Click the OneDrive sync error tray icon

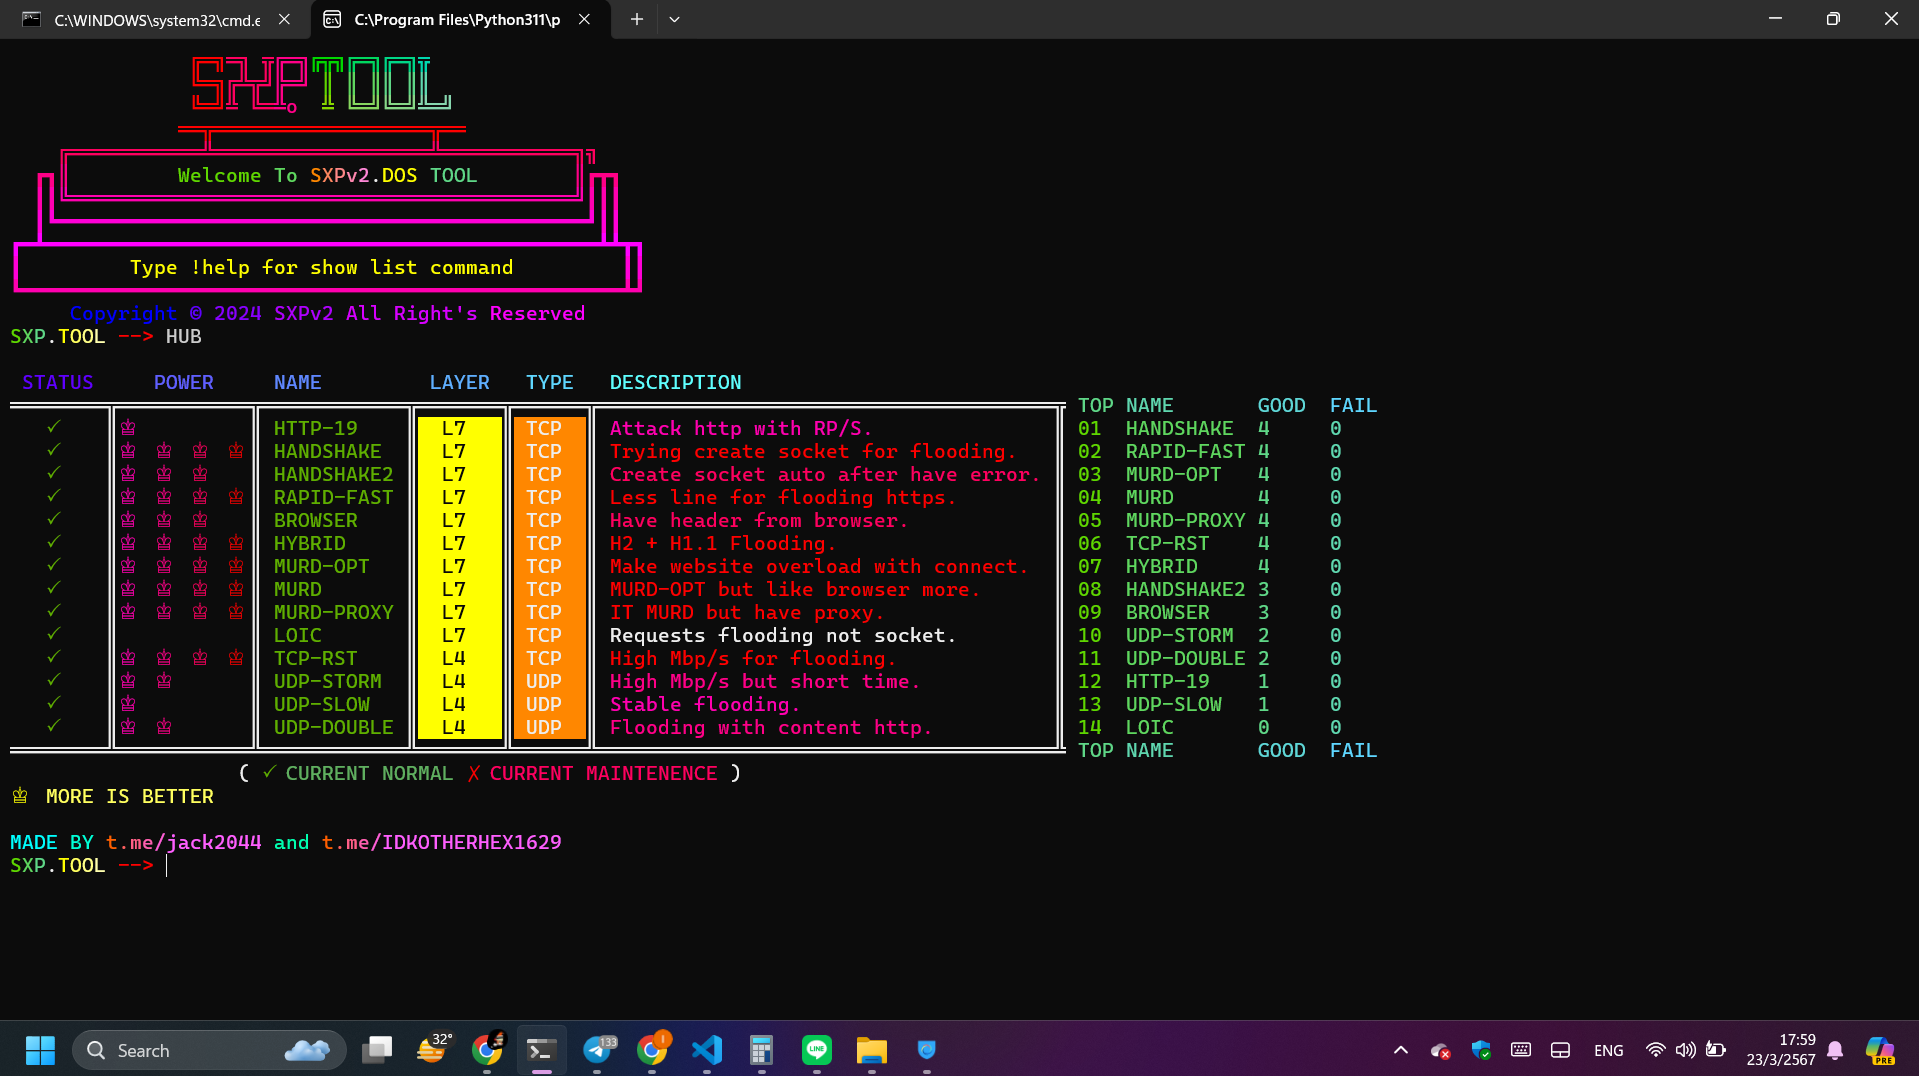coord(1440,1050)
